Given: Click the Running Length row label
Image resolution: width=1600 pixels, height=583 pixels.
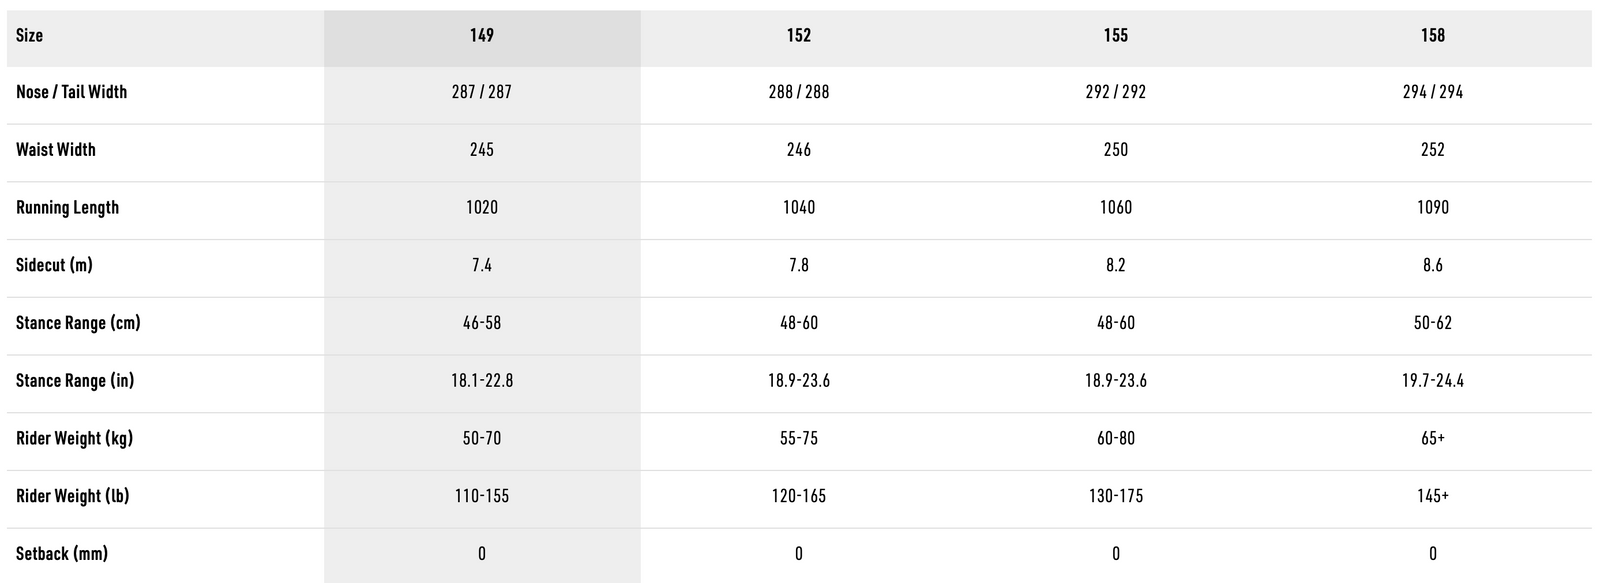Looking at the screenshot, I should pos(68,208).
